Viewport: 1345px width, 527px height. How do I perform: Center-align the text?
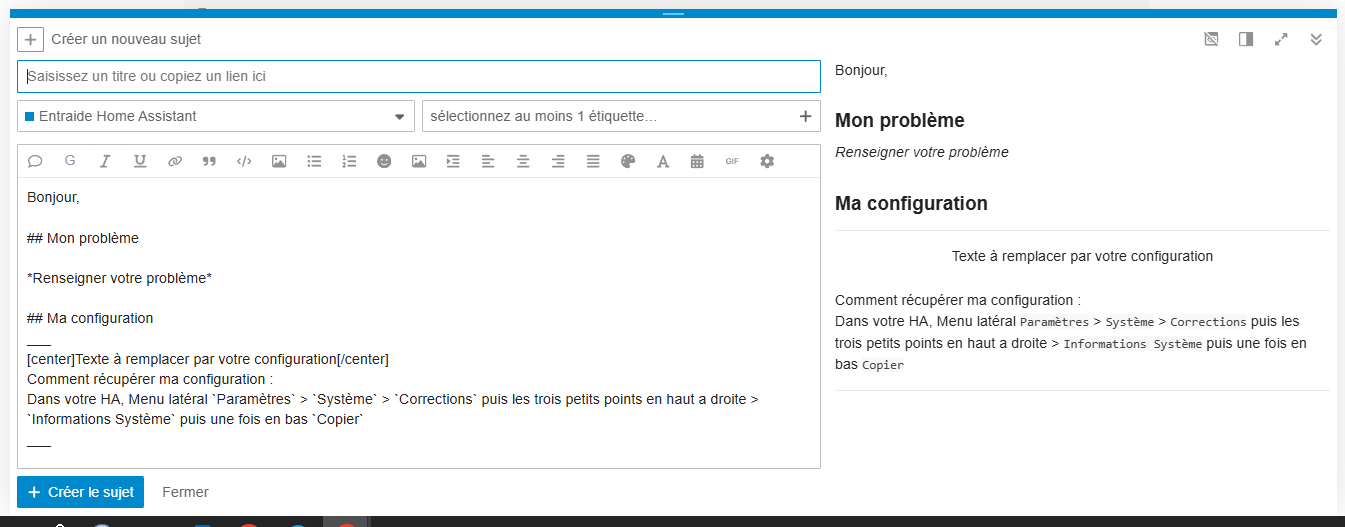click(523, 161)
